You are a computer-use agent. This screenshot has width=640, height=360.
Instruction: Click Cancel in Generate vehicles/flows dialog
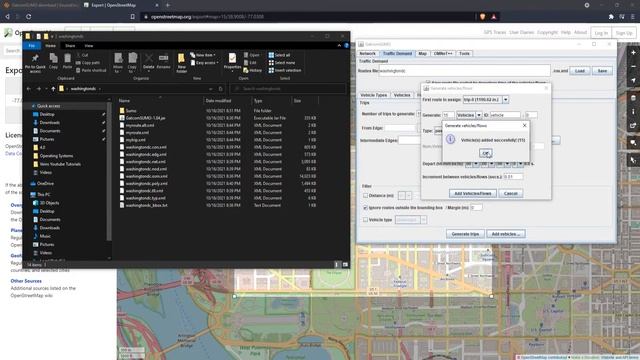click(511, 193)
